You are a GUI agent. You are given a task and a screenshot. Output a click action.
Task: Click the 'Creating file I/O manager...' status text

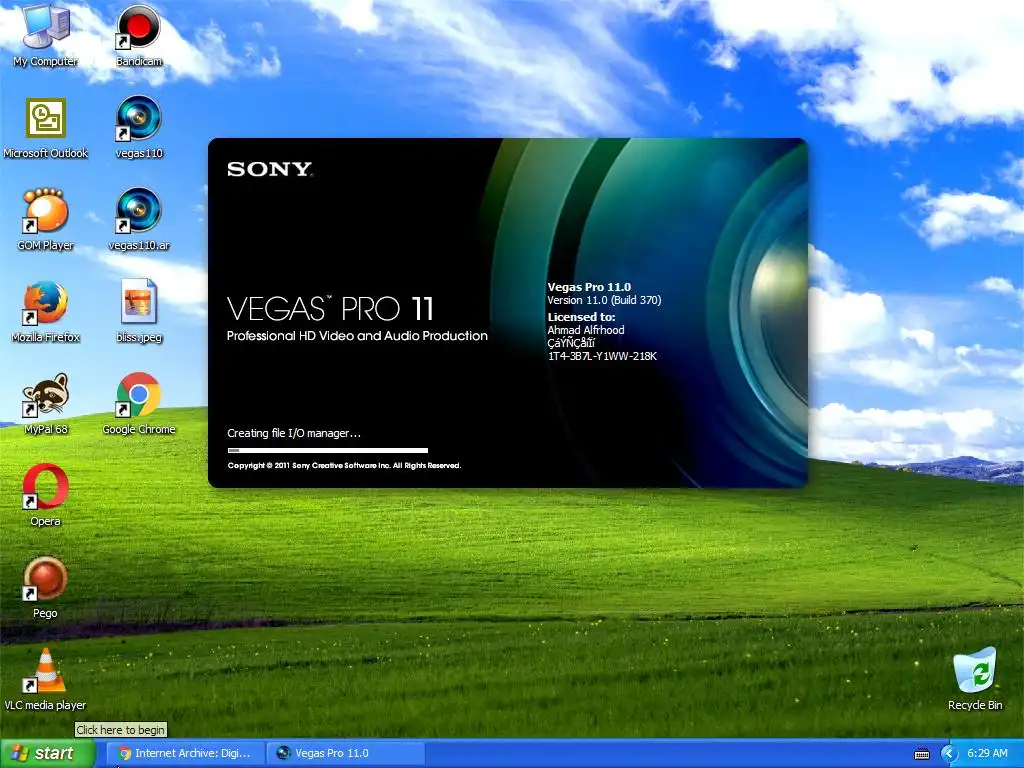click(294, 433)
